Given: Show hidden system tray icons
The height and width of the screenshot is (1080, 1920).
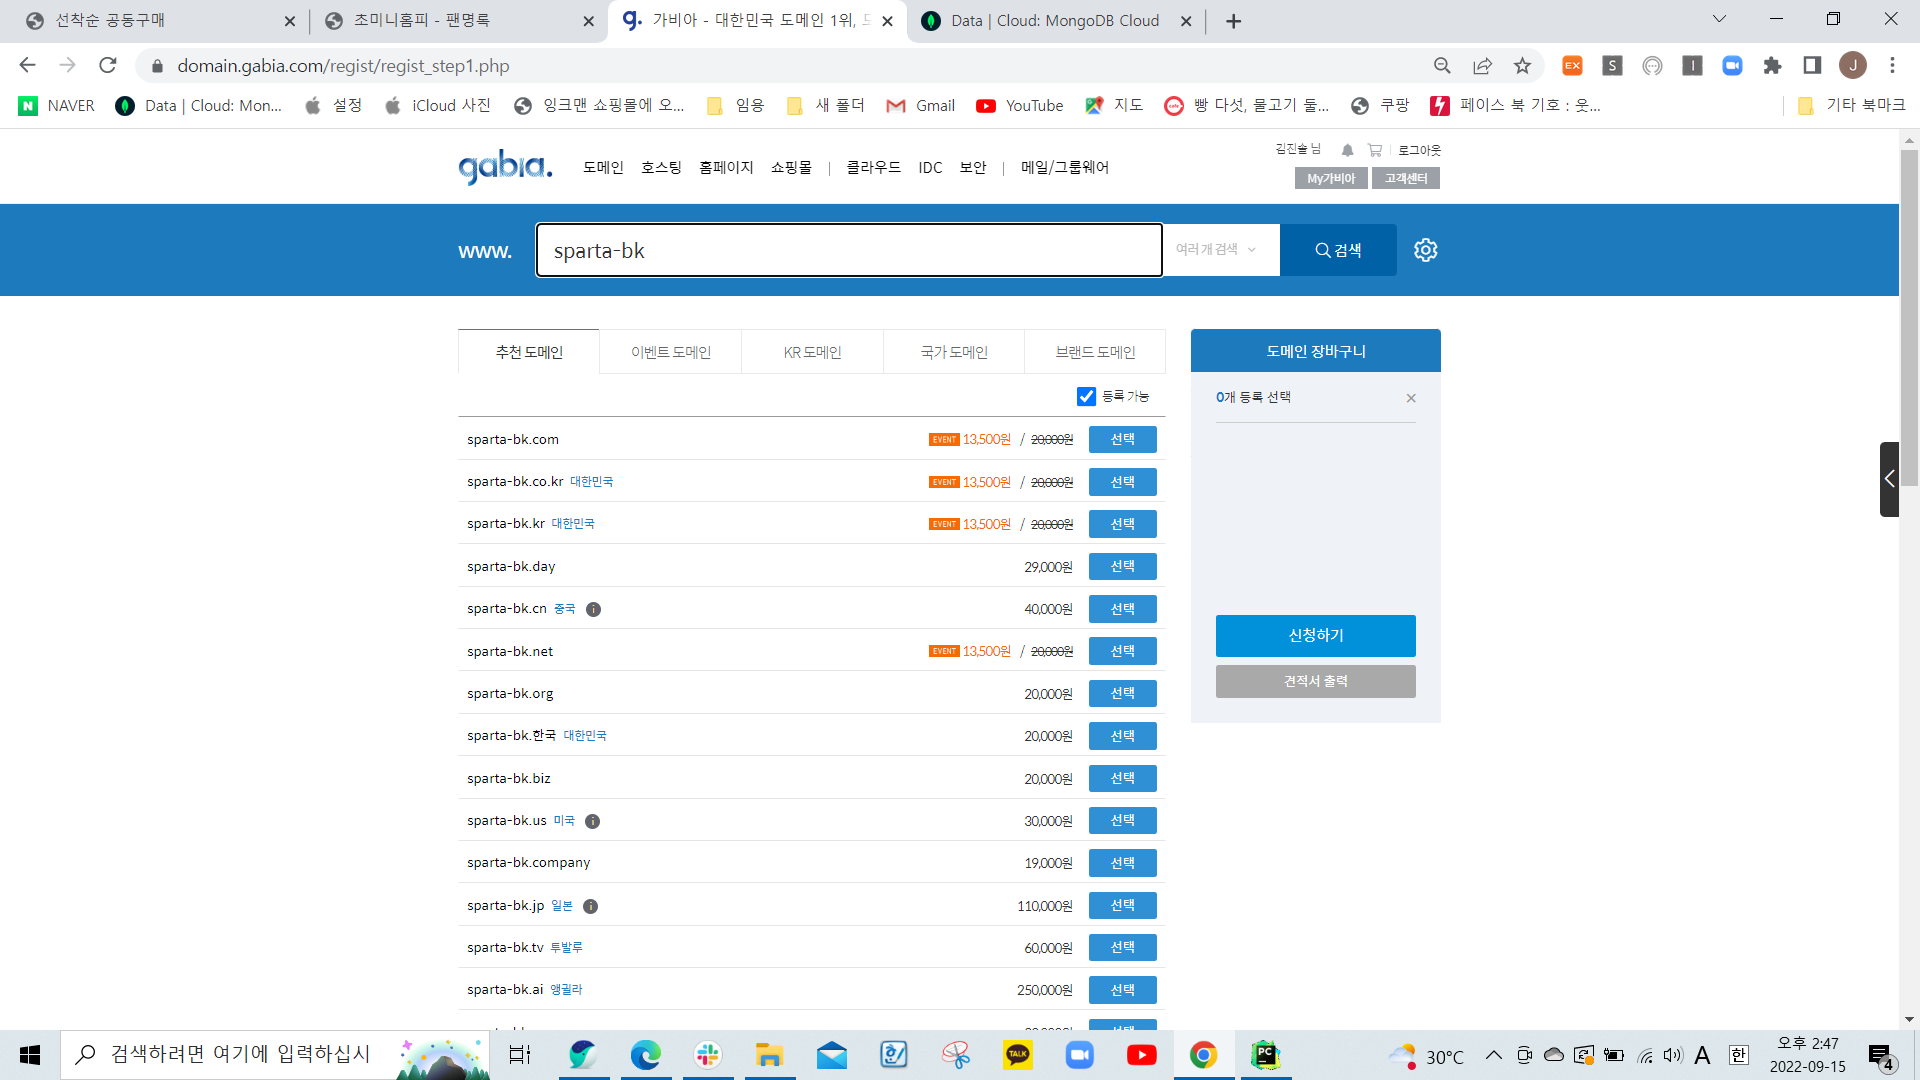Looking at the screenshot, I should click(x=1493, y=1055).
